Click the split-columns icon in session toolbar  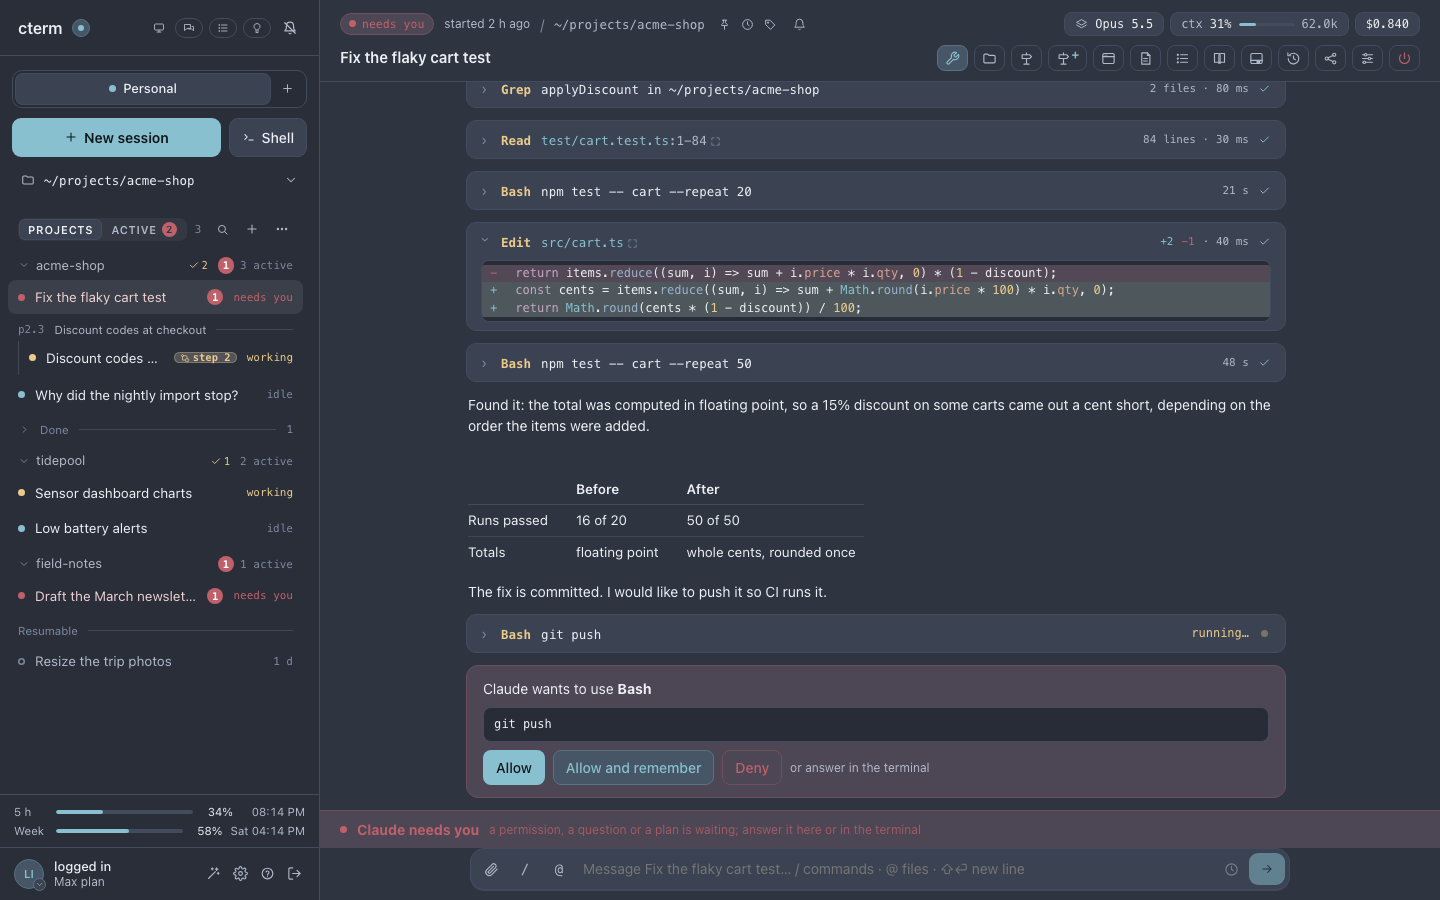coord(1219,58)
